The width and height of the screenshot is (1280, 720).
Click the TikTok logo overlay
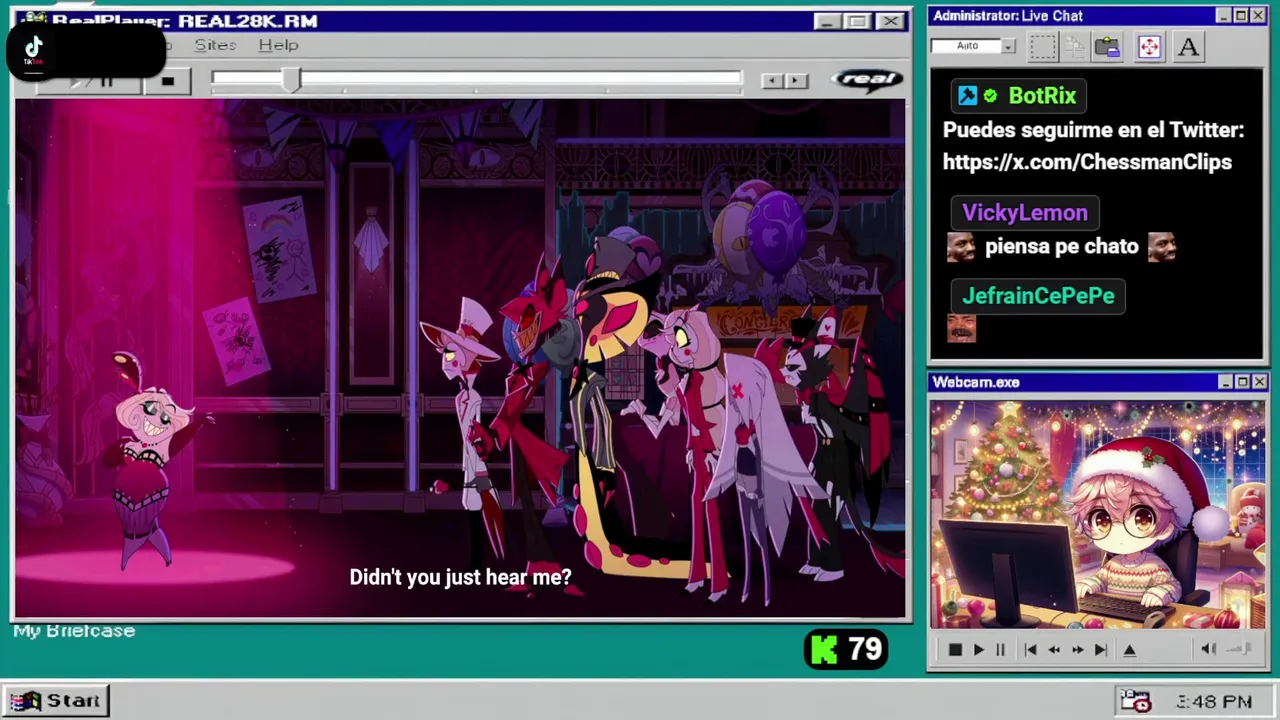click(34, 50)
